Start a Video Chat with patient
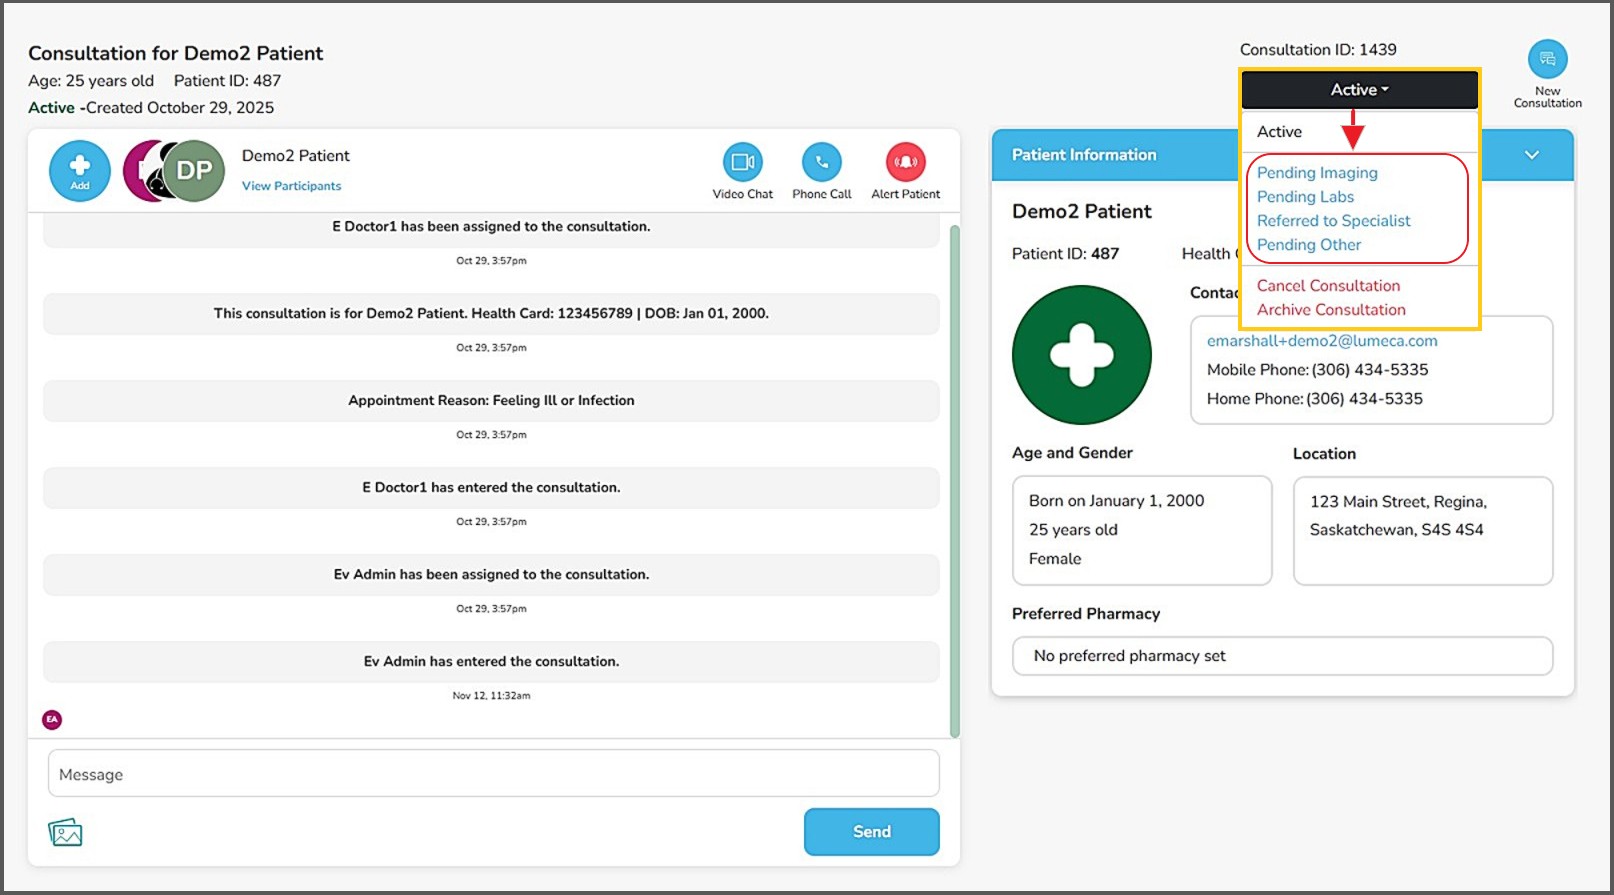 click(742, 162)
